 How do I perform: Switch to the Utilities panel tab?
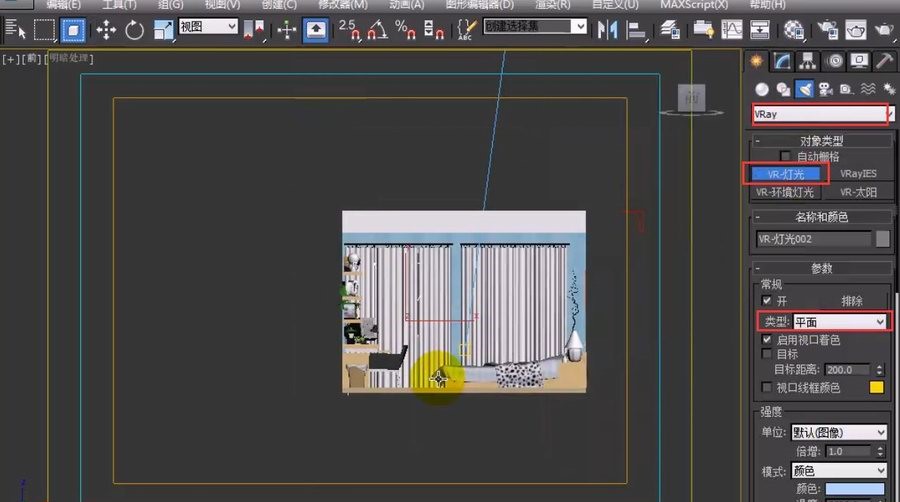click(885, 61)
